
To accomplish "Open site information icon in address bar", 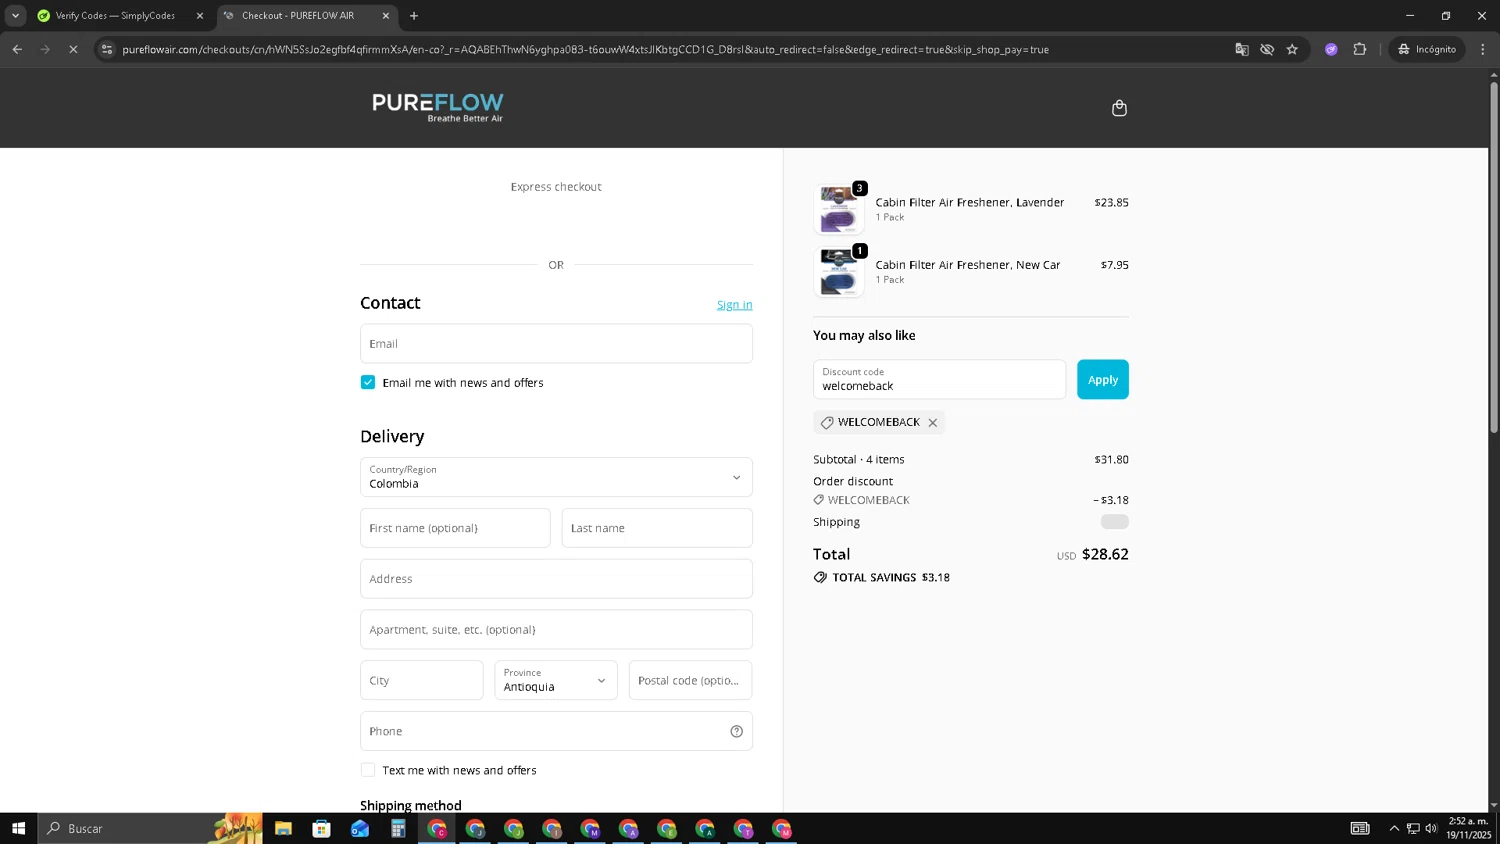I will tap(107, 49).
